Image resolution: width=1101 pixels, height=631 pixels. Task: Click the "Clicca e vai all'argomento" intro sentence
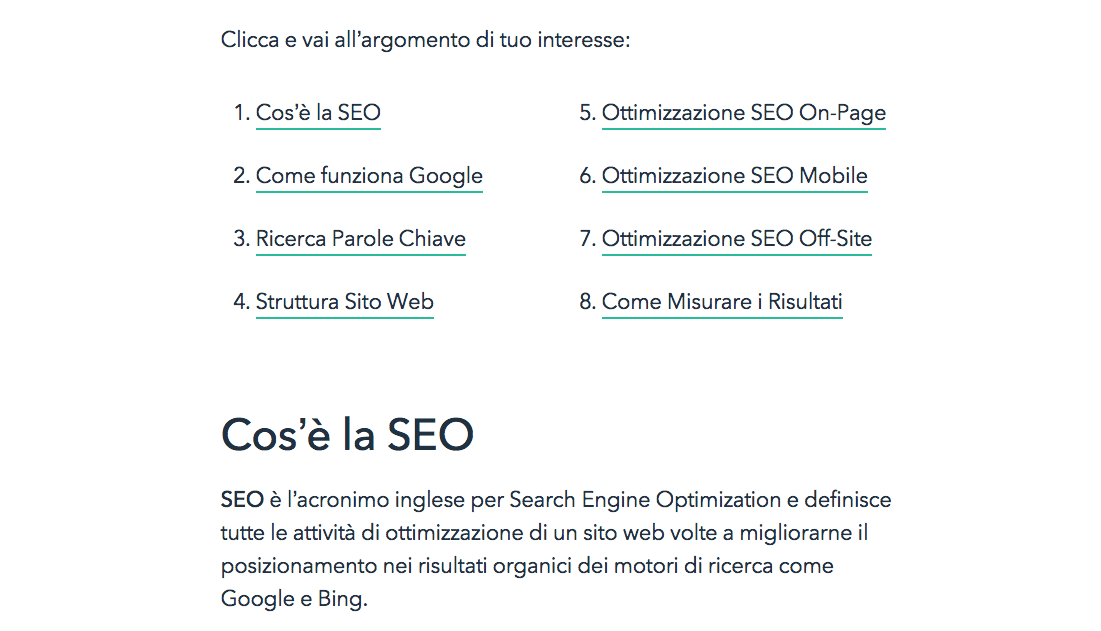pyautogui.click(x=425, y=41)
